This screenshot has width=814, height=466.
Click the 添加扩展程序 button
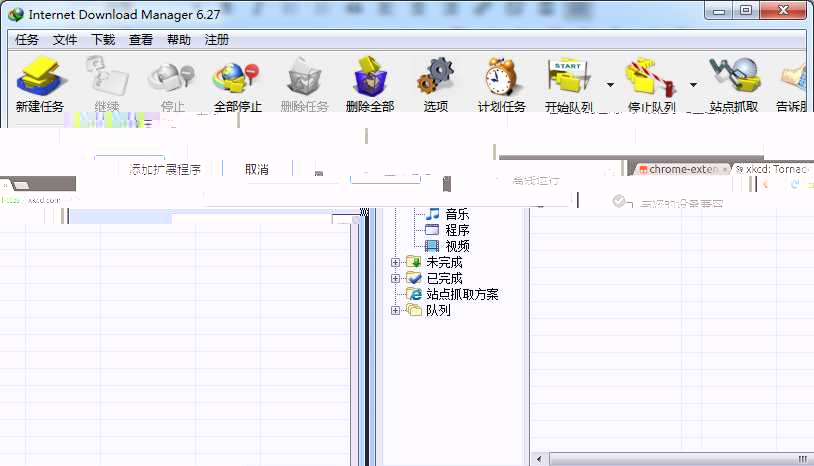click(x=165, y=169)
